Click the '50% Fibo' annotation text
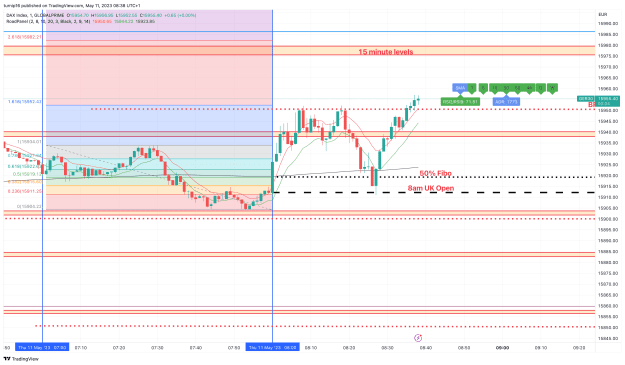Image resolution: width=625 pixels, height=365 pixels. point(435,173)
